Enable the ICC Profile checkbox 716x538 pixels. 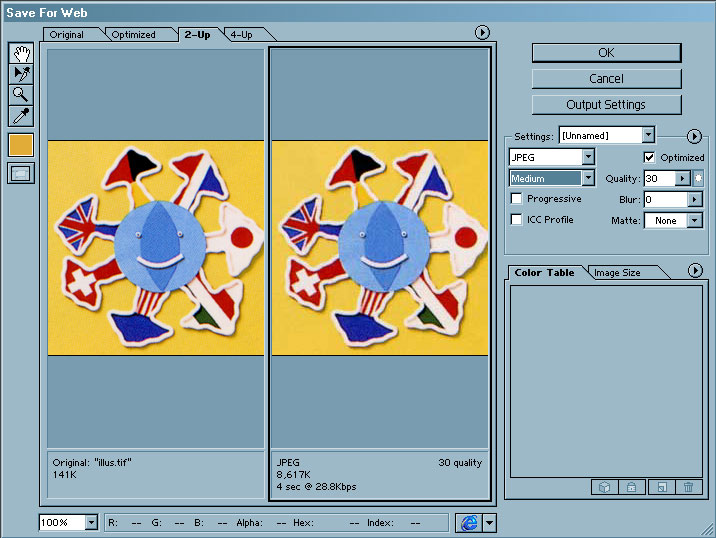(x=516, y=219)
